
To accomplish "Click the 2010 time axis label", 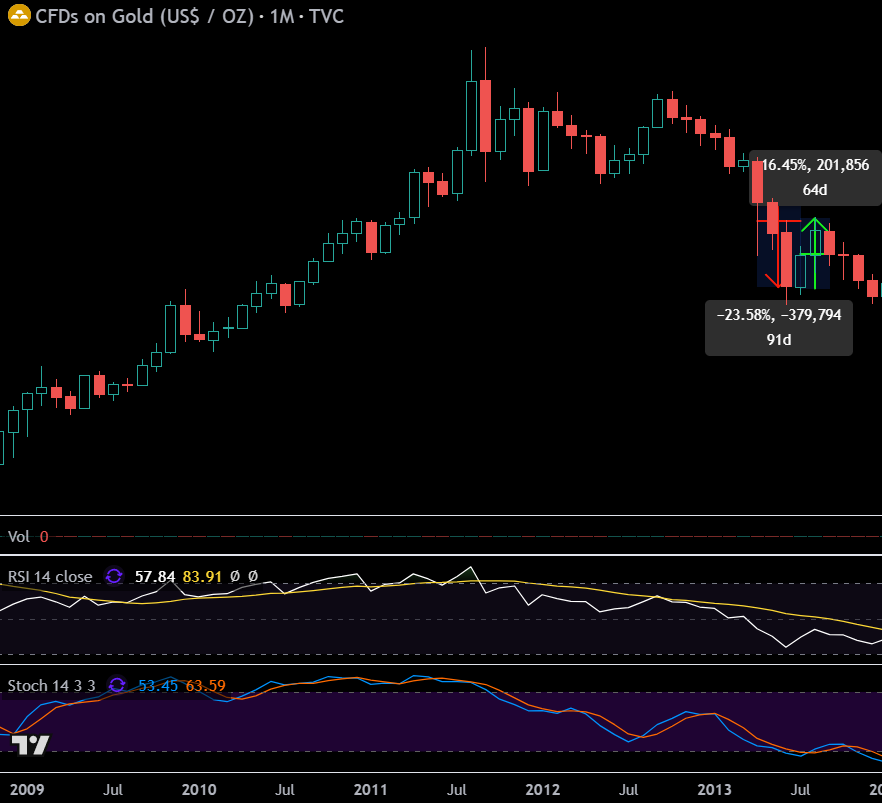I will [199, 790].
